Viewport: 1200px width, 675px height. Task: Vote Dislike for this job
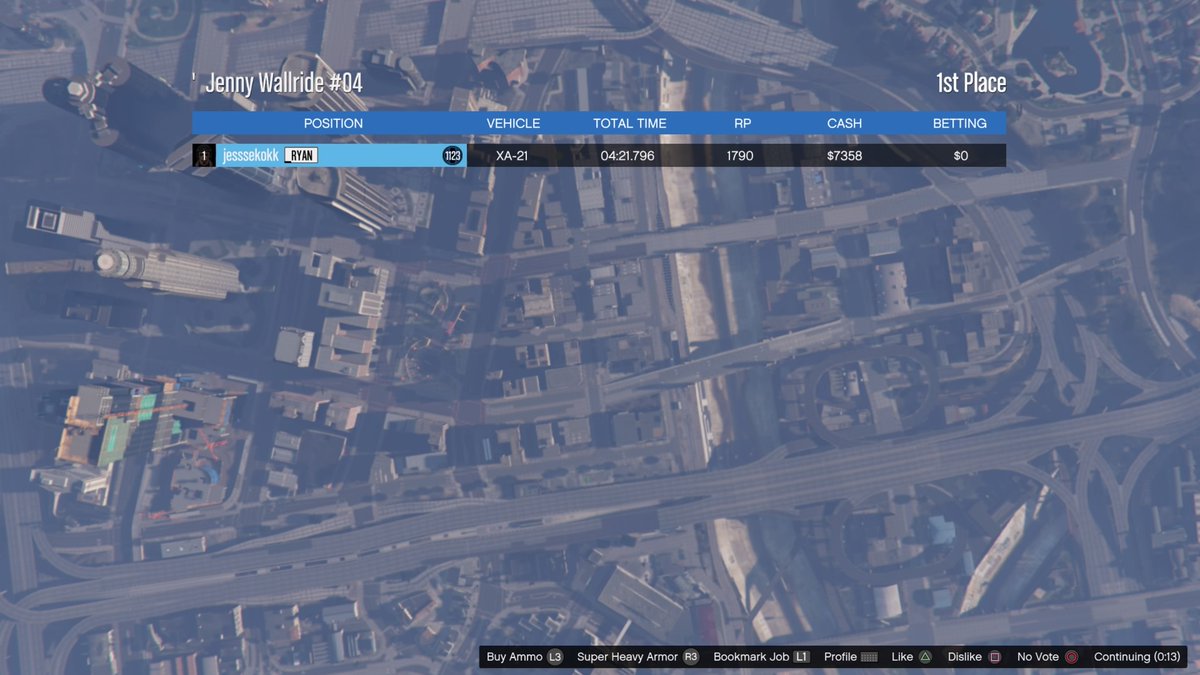coord(965,657)
